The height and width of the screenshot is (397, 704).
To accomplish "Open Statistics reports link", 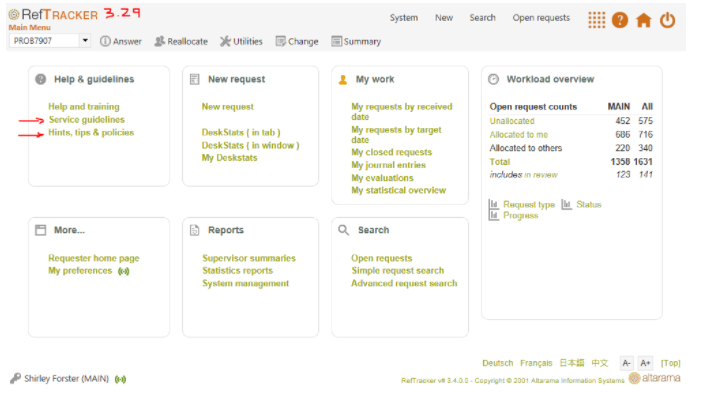I will [x=238, y=271].
